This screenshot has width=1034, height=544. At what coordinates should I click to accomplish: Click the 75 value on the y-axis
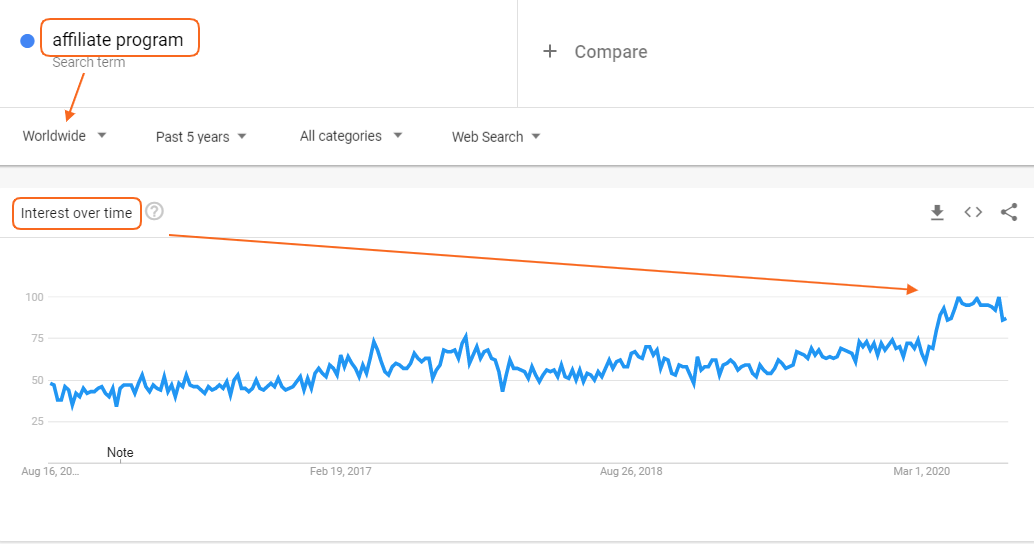[x=37, y=338]
